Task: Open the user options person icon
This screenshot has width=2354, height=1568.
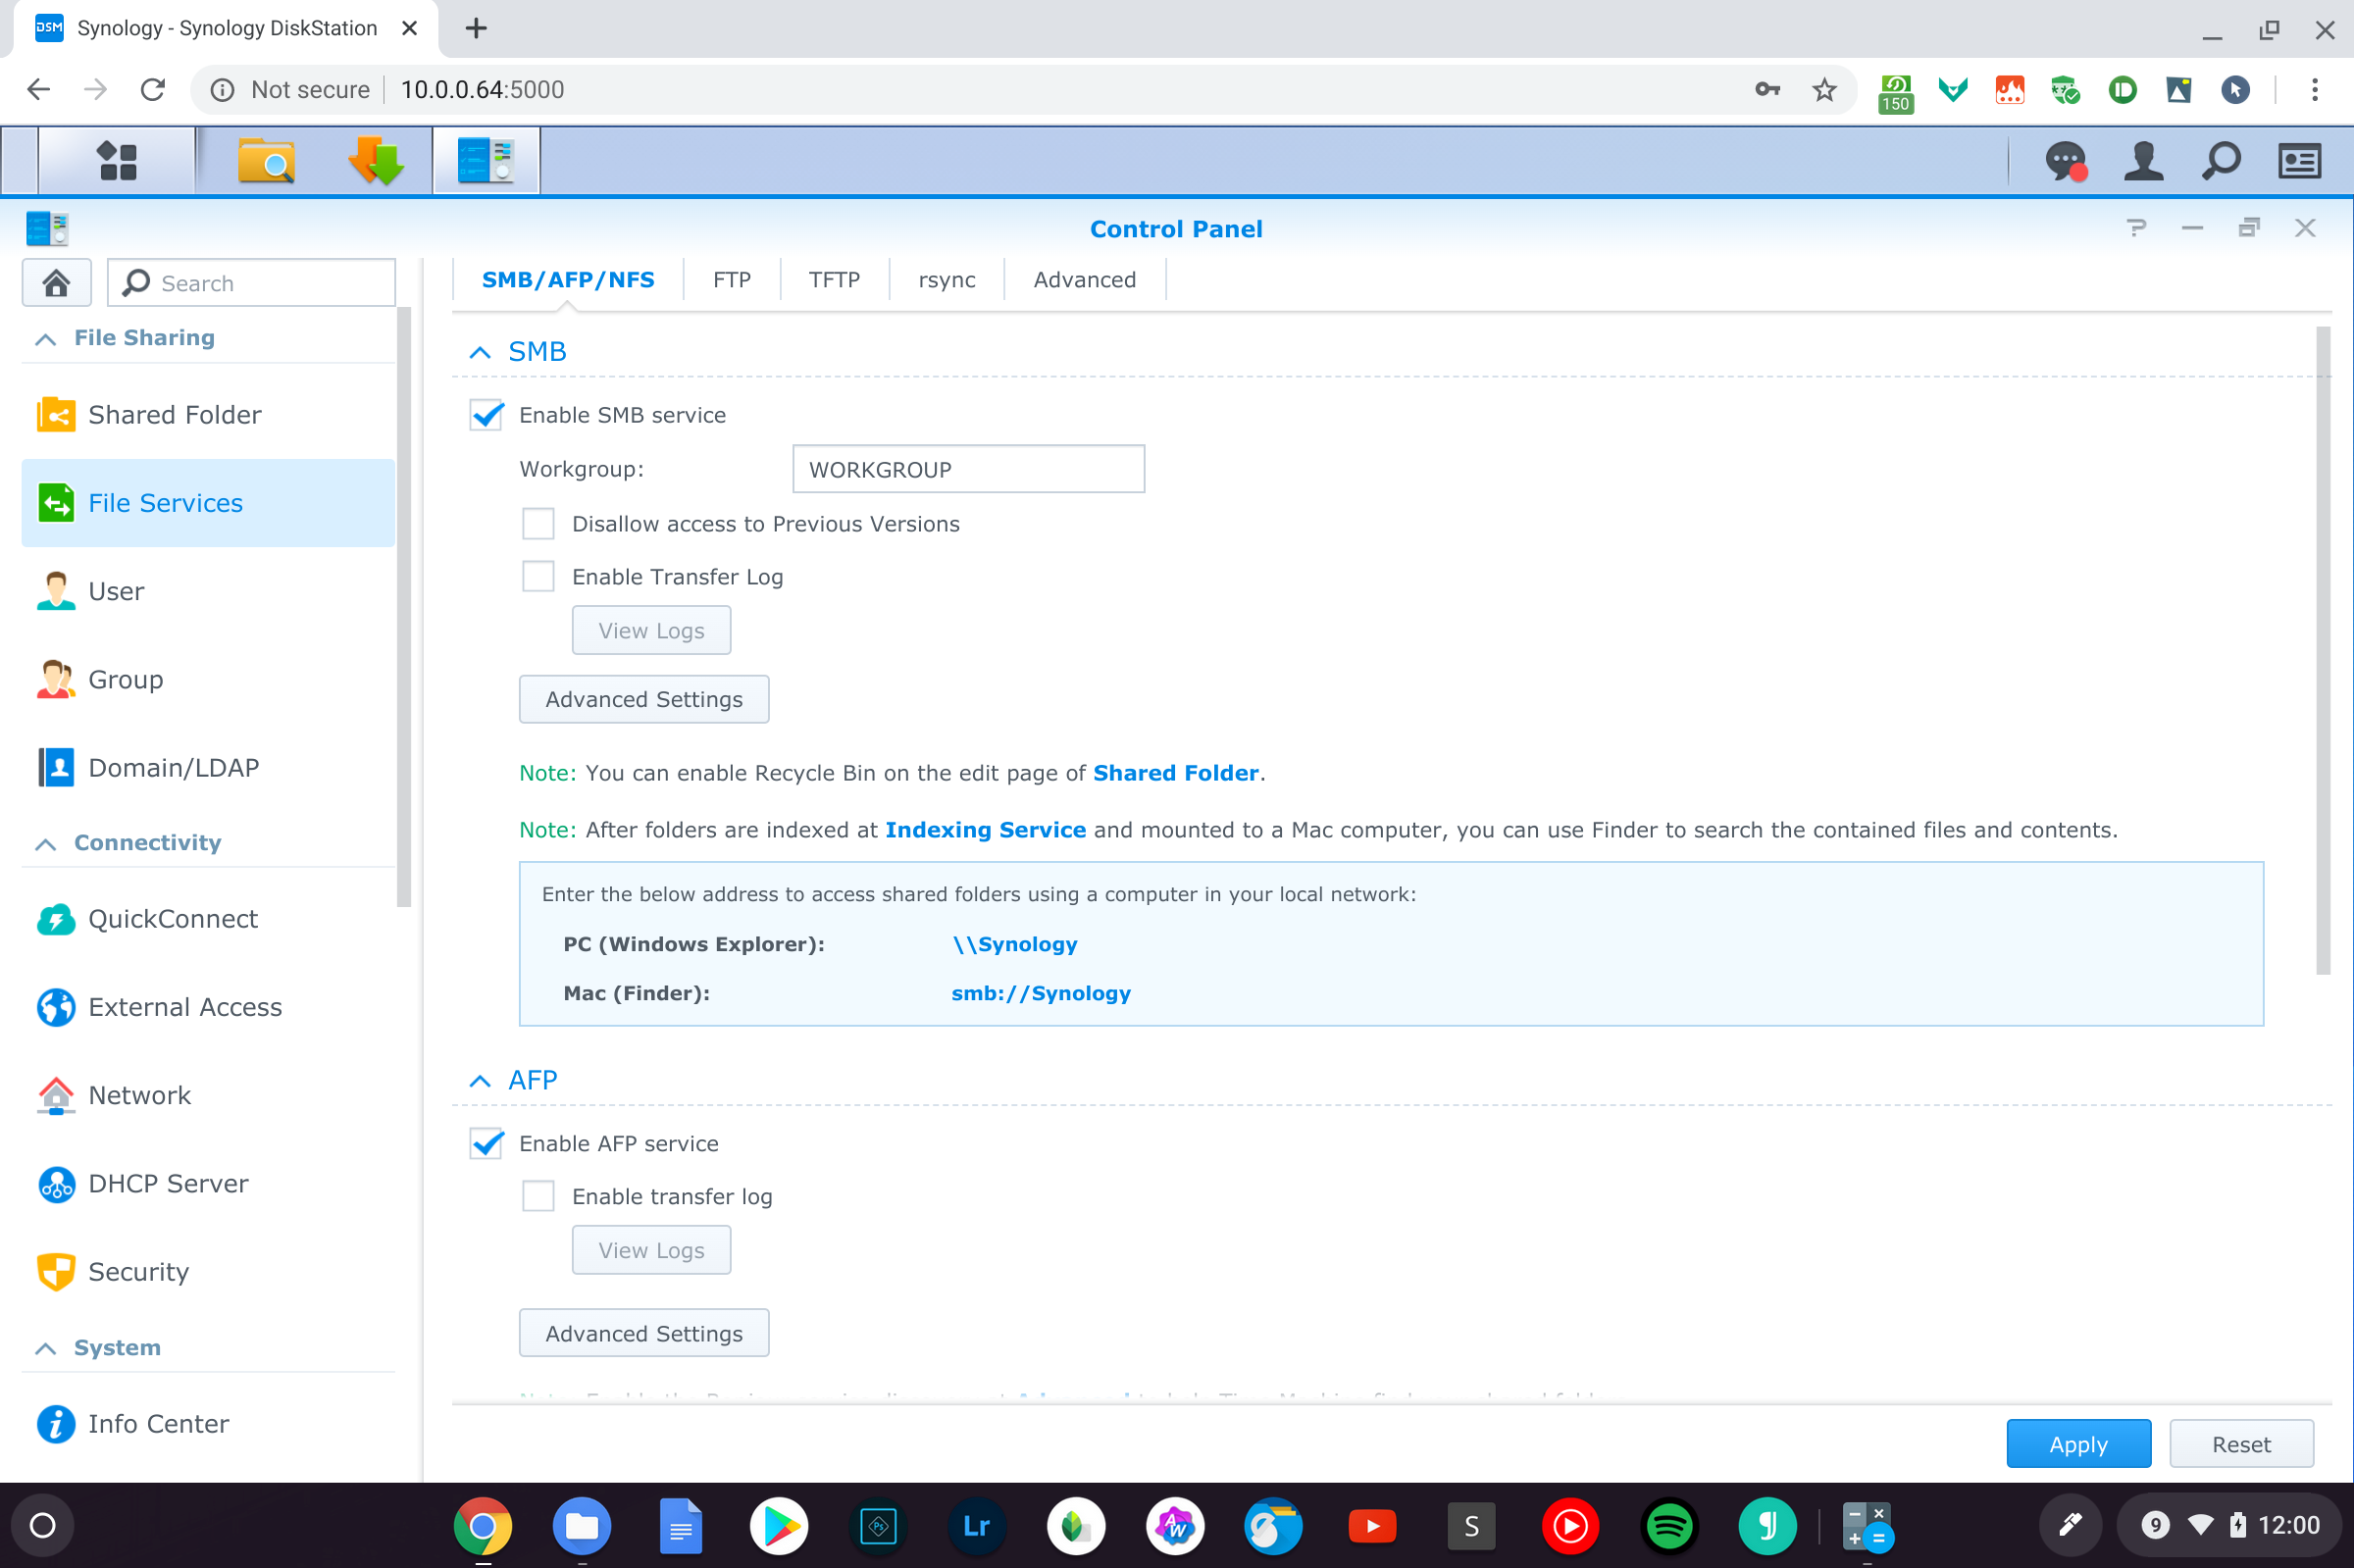Action: click(2143, 160)
